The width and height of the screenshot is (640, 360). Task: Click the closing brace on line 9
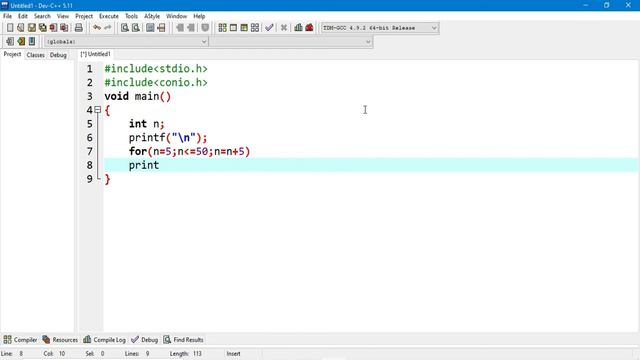(x=107, y=179)
